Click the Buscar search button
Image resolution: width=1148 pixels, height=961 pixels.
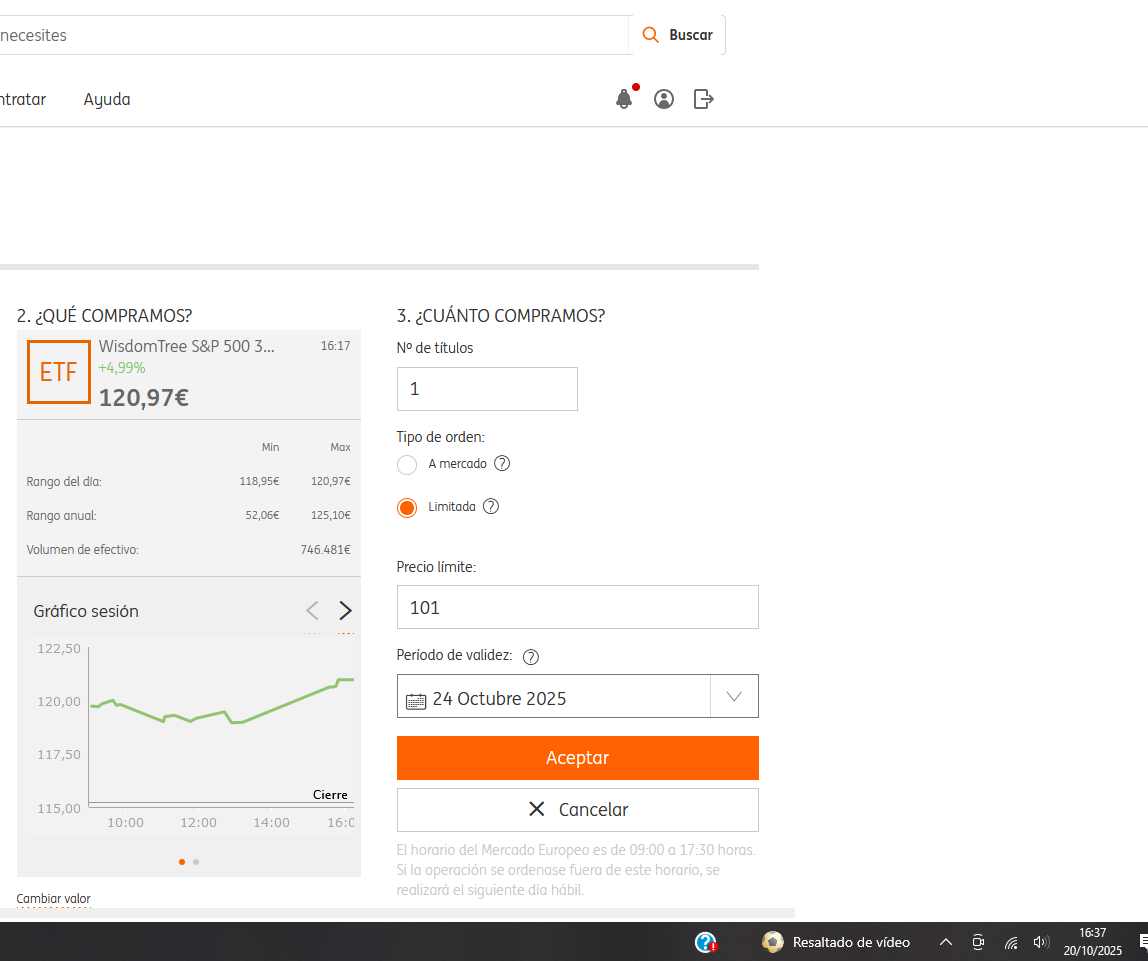tap(678, 35)
